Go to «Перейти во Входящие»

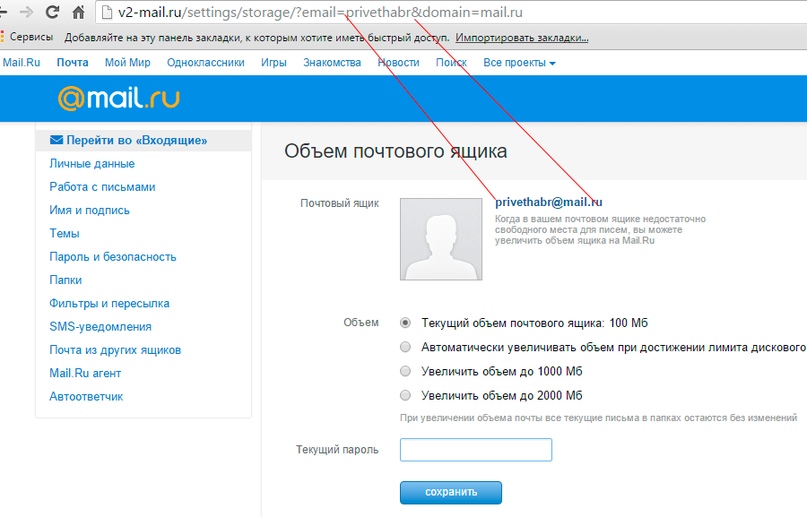click(137, 140)
